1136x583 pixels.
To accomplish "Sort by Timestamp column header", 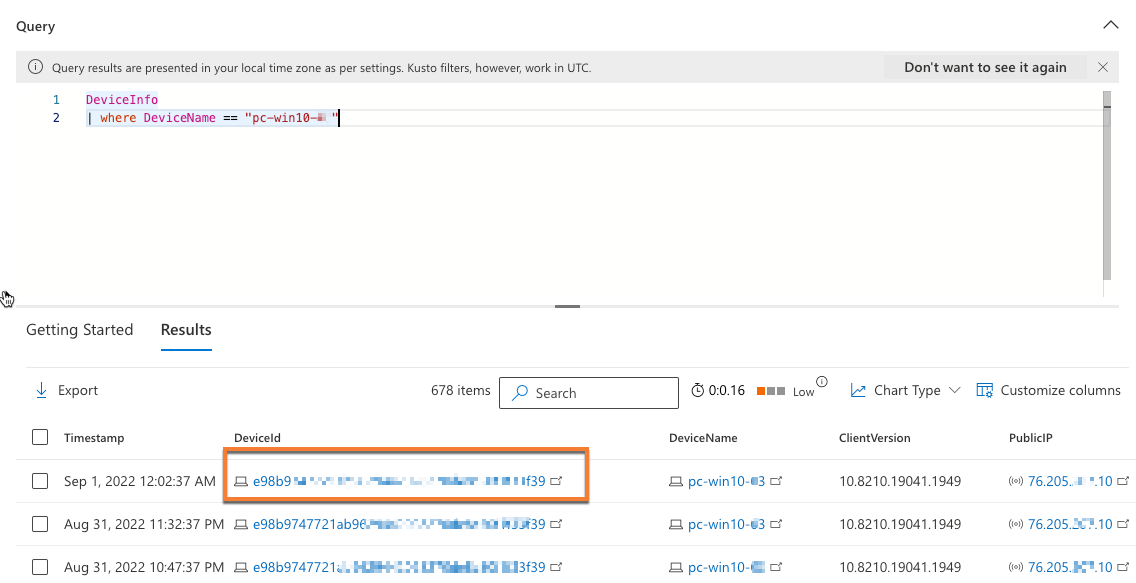I will 93,437.
